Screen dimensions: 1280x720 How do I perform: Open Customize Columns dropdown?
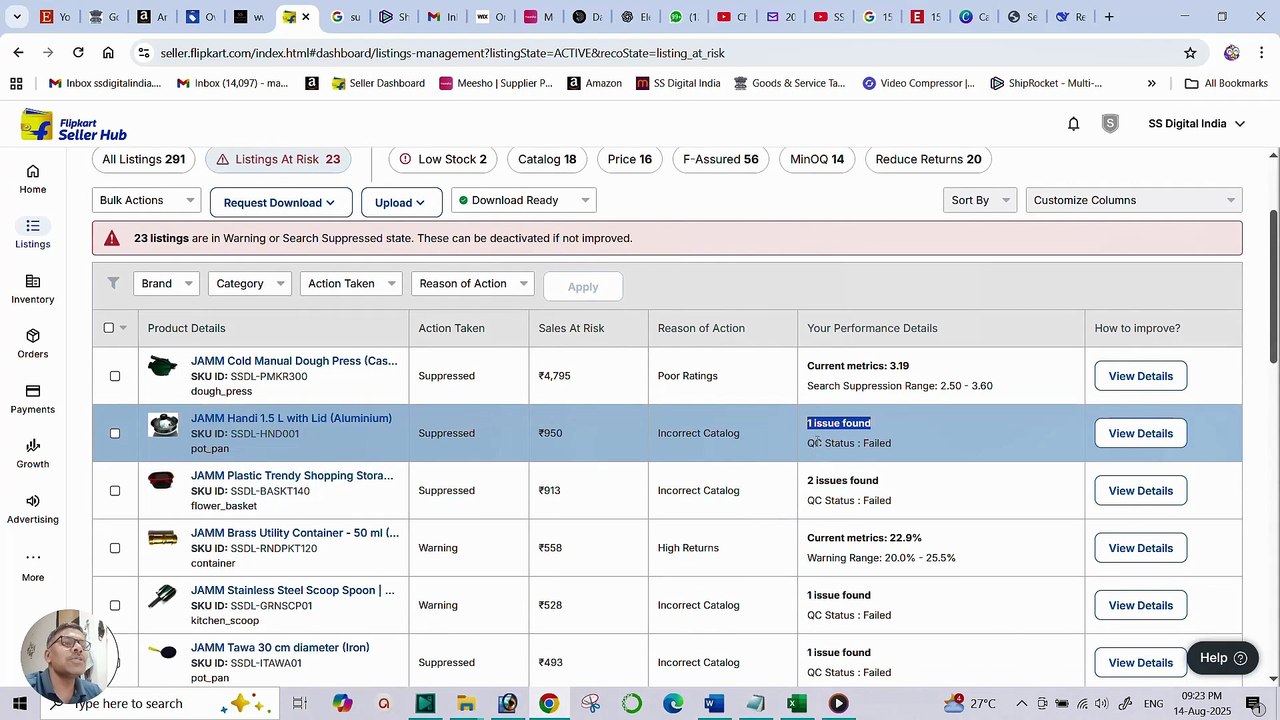[x=1134, y=200]
